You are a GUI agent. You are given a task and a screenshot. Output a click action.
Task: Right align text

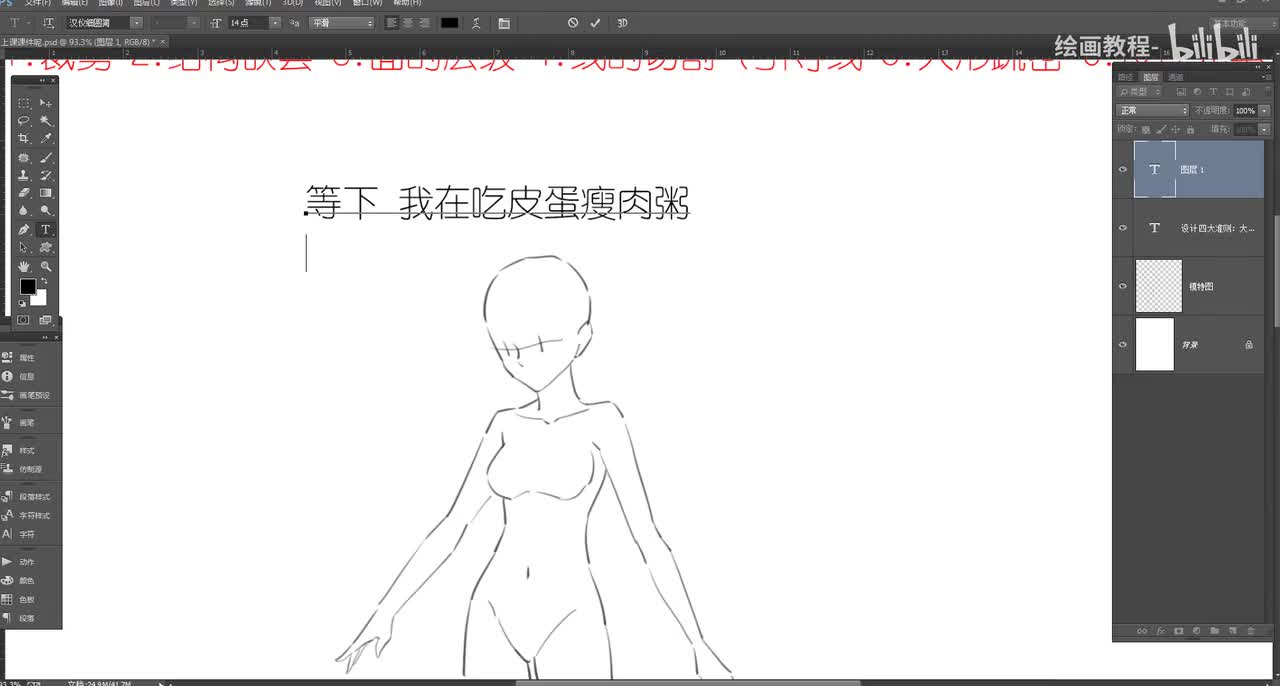(x=425, y=22)
